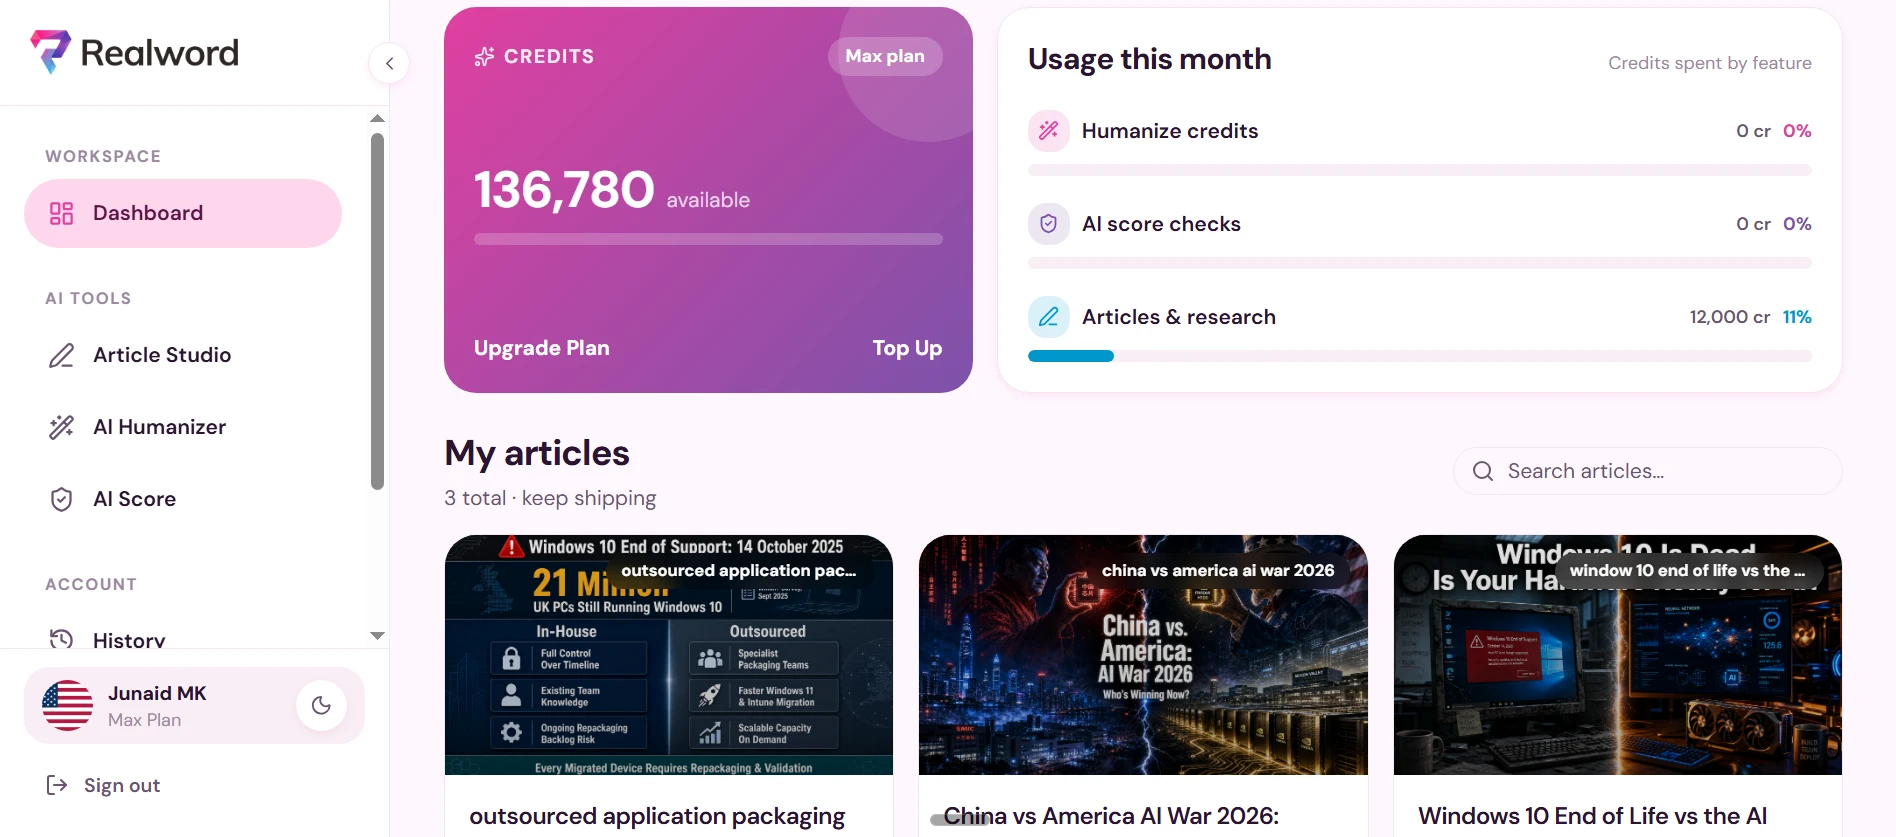Click the Articles & research pencil icon
1896x837 pixels.
(1049, 317)
